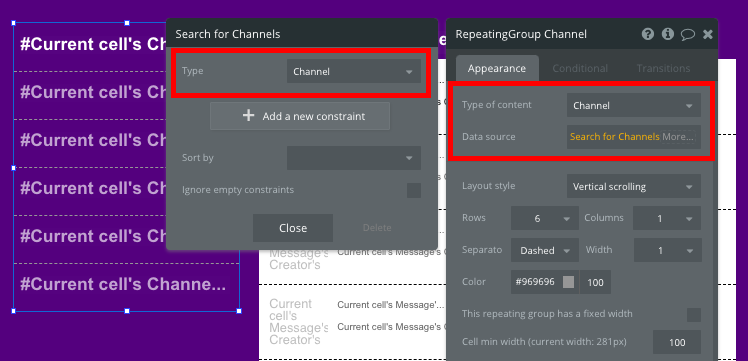Screen dimensions: 748x361
Task: Open the separator Width dropdown
Action: 667,250
